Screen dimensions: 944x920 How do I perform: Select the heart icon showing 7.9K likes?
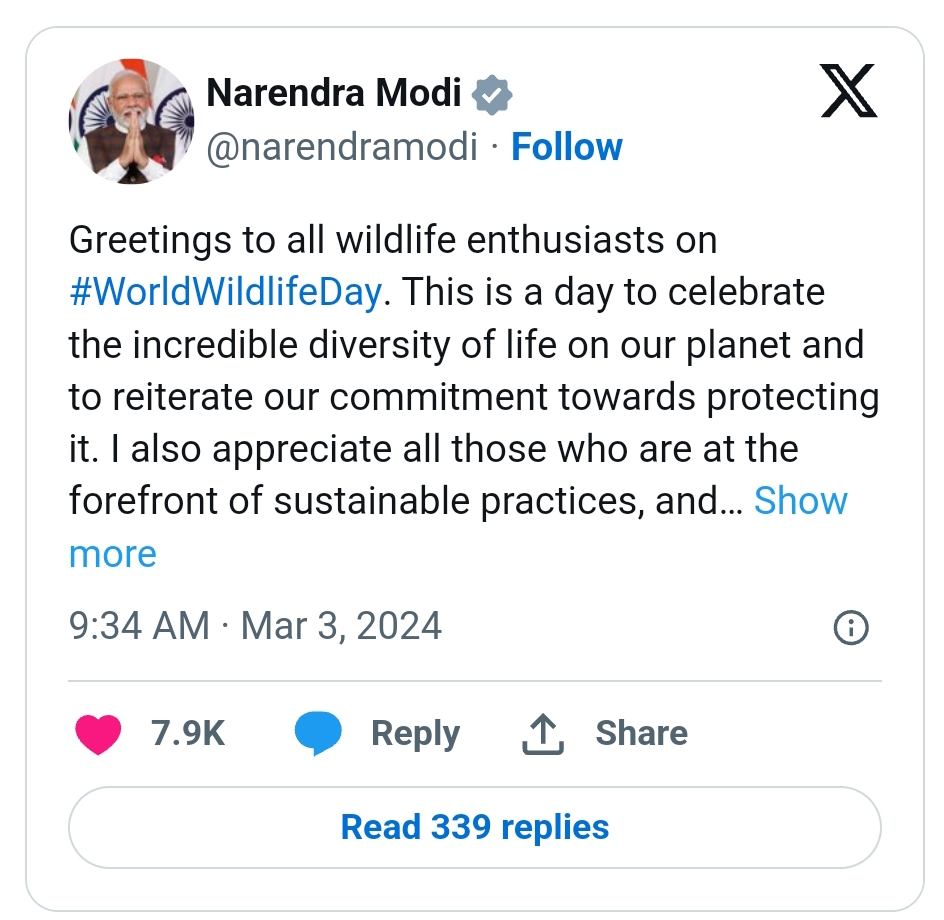pyautogui.click(x=98, y=733)
